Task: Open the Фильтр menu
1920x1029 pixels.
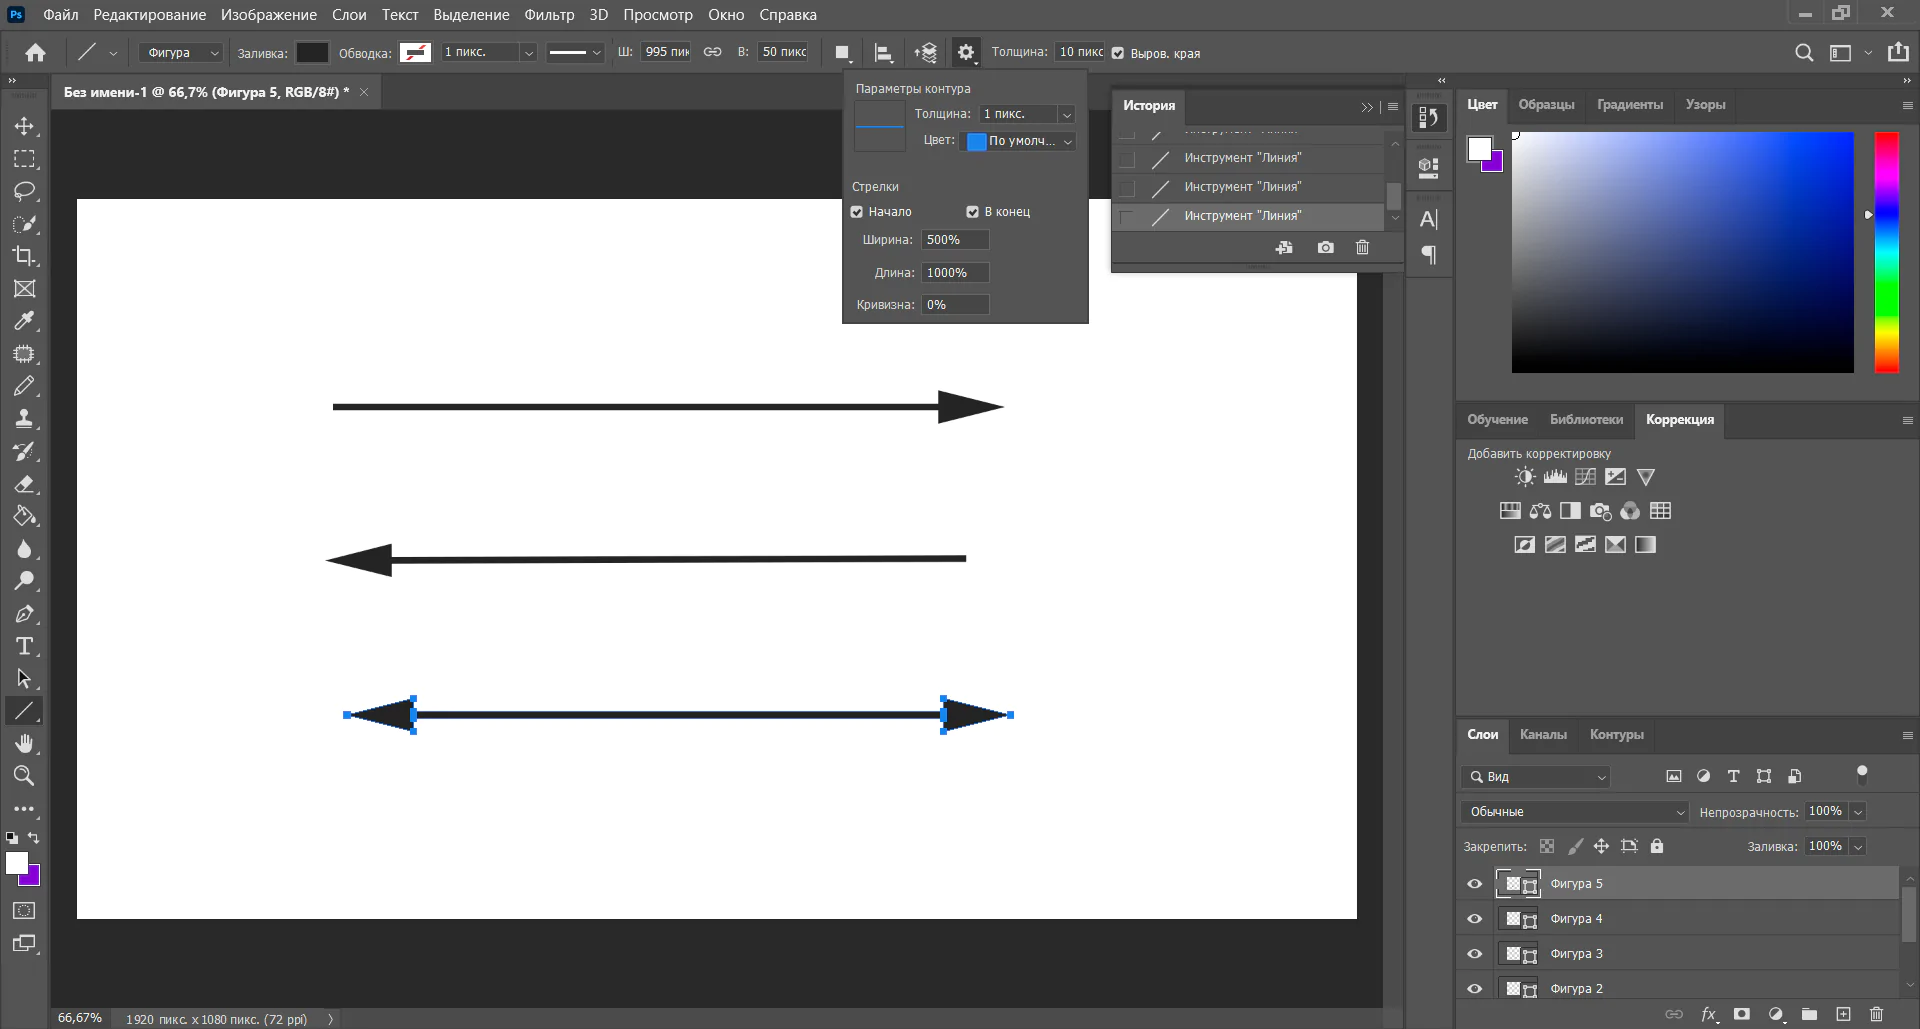Action: coord(549,15)
